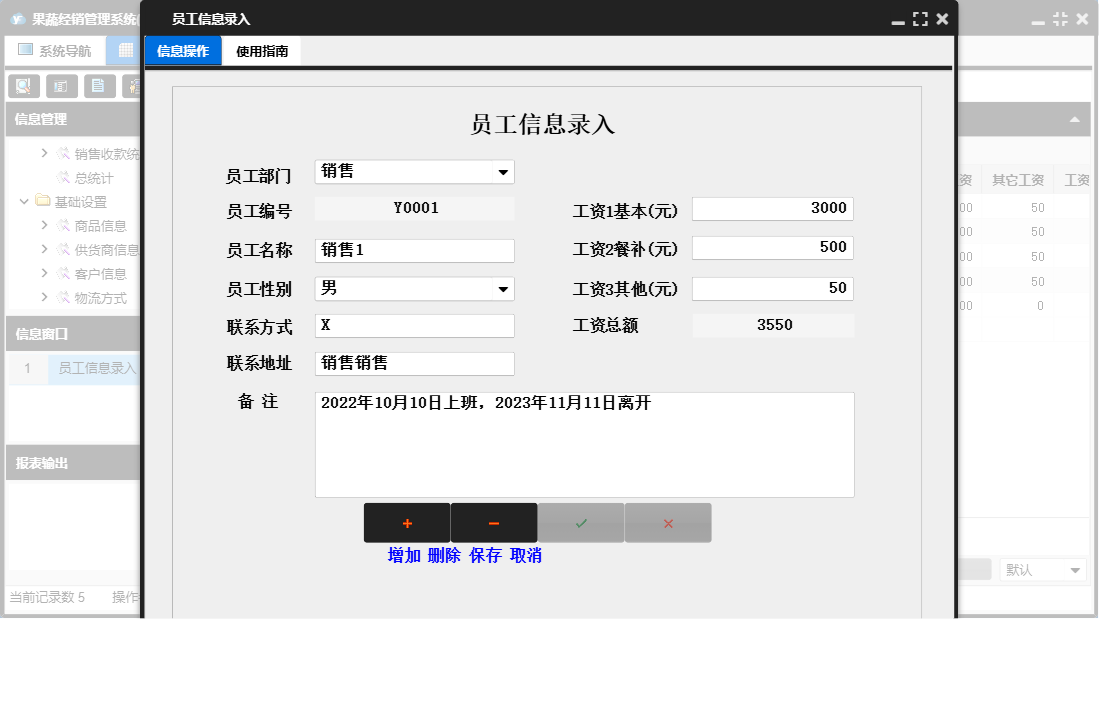This screenshot has height=715, width=1099.
Task: Open the 员工性别 dropdown showing 男
Action: 505,288
